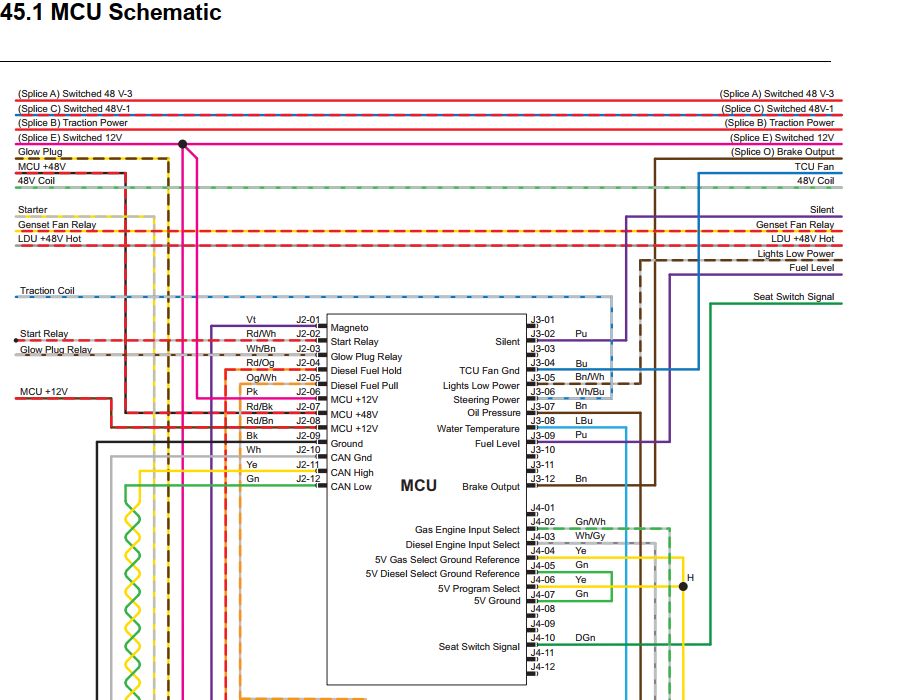909x700 pixels.
Task: Click the "Wh/Bn" wire color code
Action: click(261, 349)
